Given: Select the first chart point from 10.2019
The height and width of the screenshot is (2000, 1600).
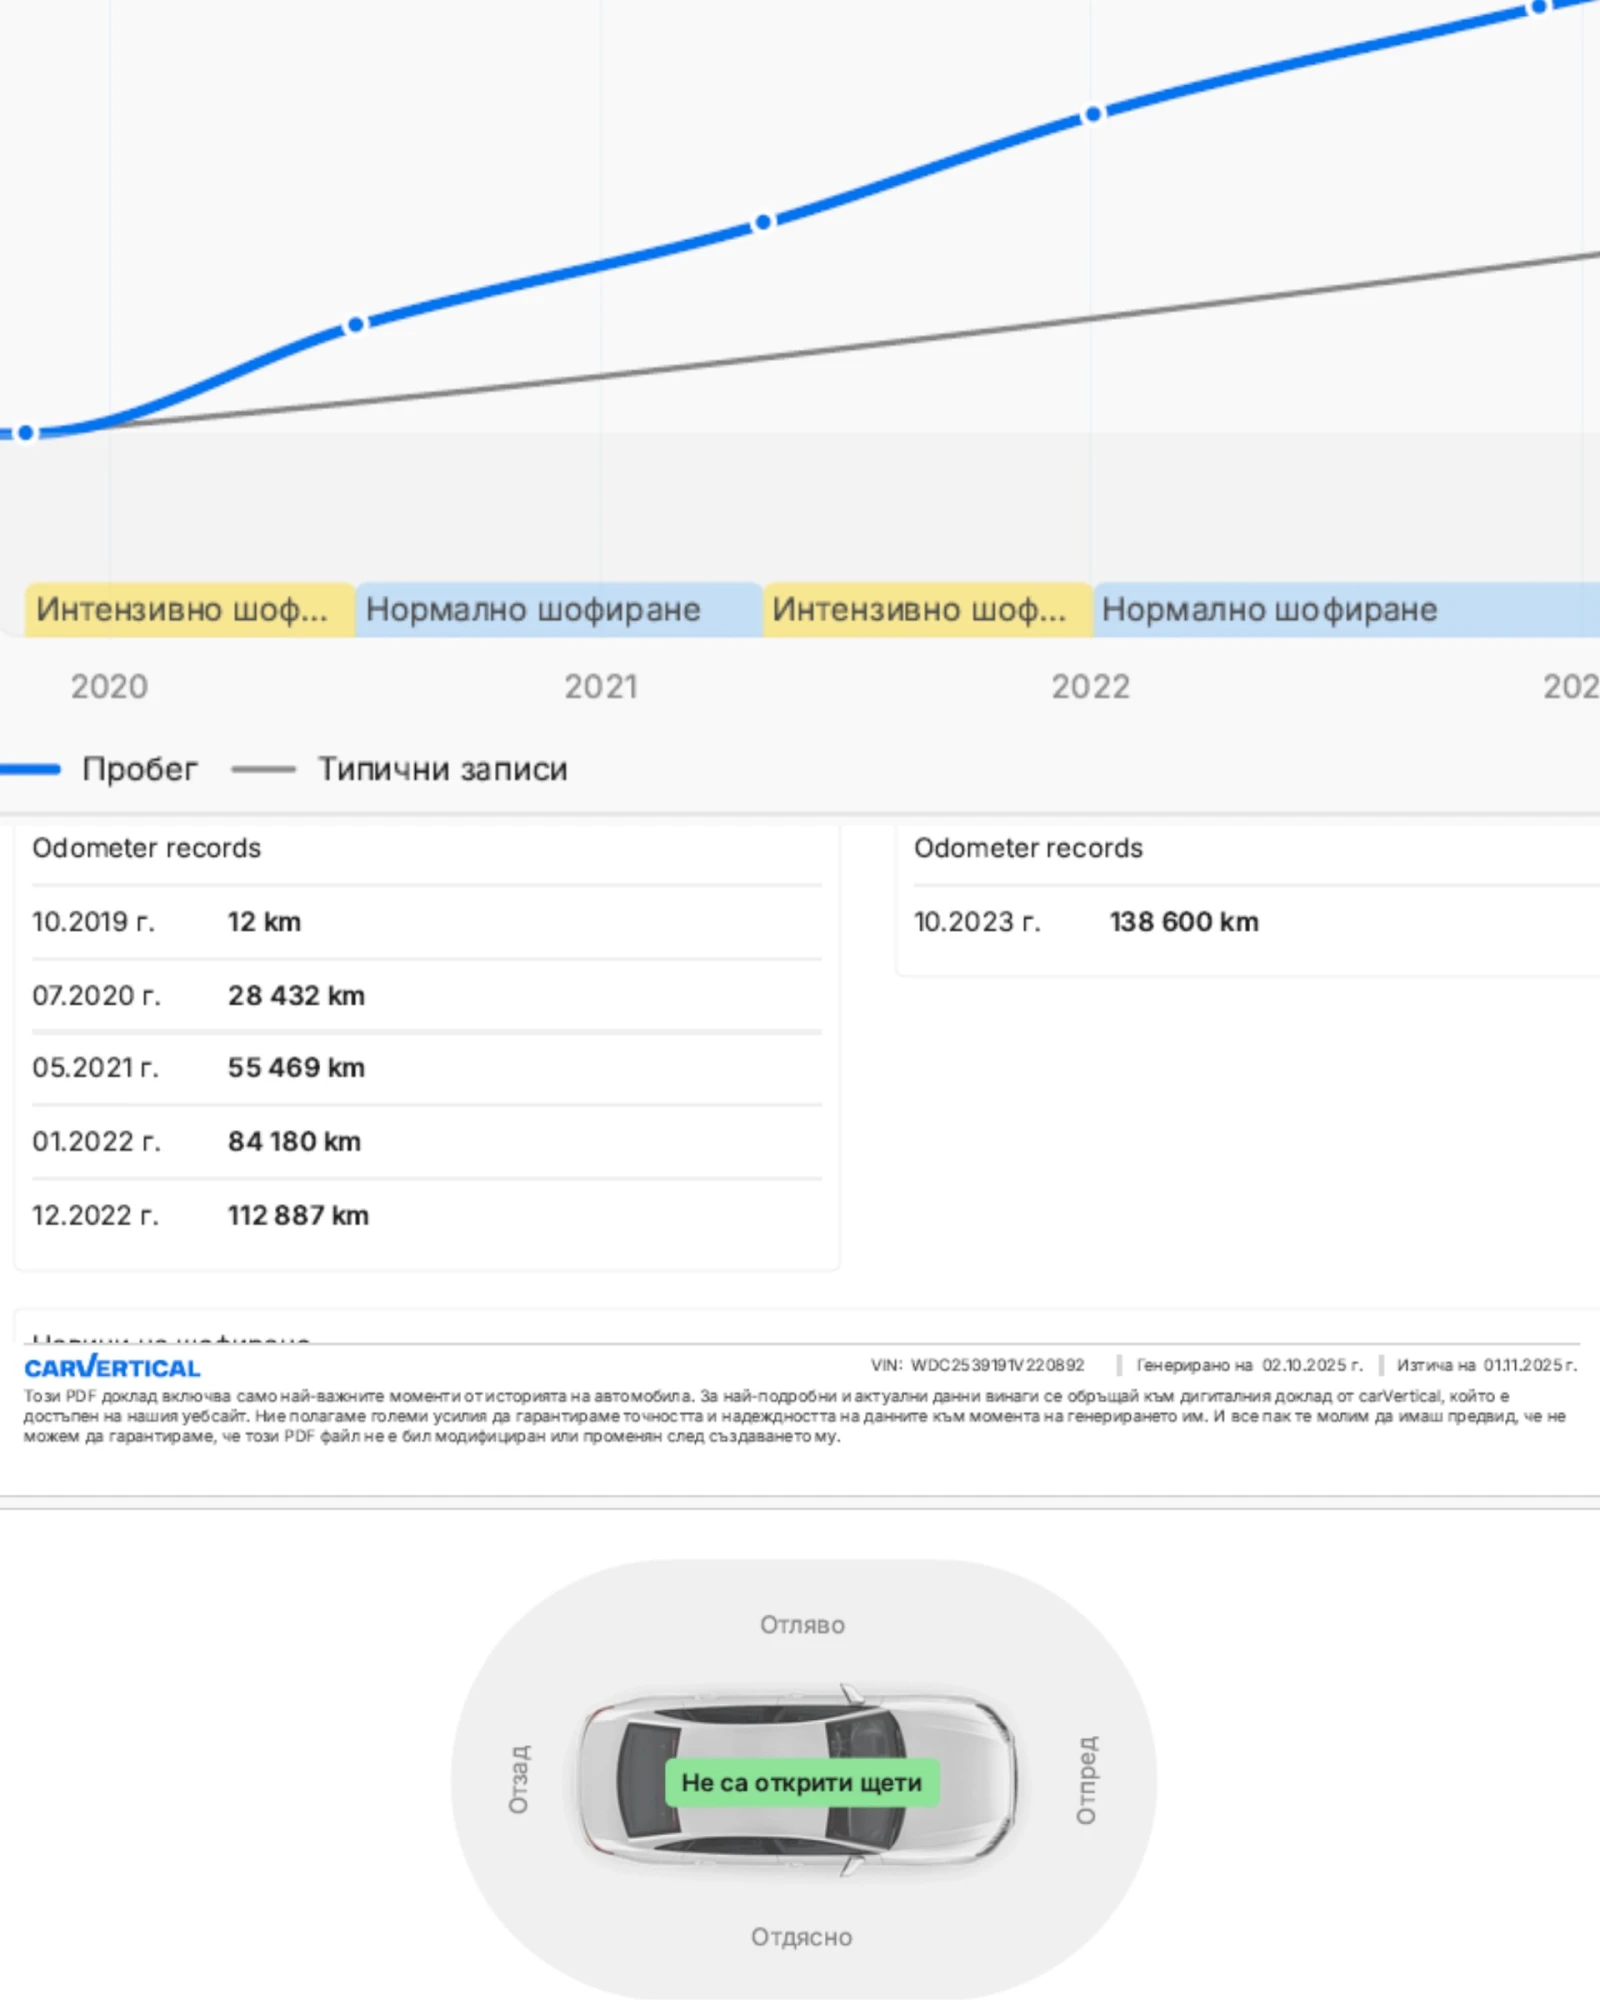Looking at the screenshot, I should (26, 433).
